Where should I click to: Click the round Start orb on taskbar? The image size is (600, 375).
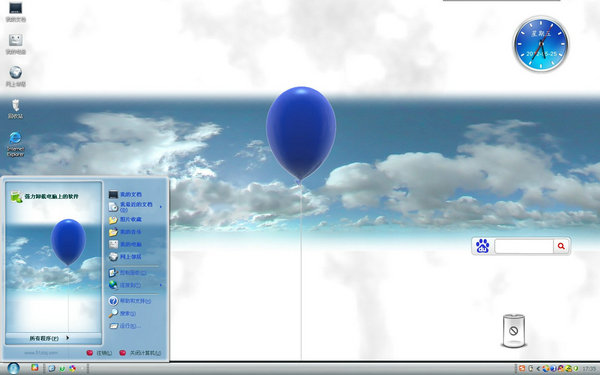[x=13, y=368]
